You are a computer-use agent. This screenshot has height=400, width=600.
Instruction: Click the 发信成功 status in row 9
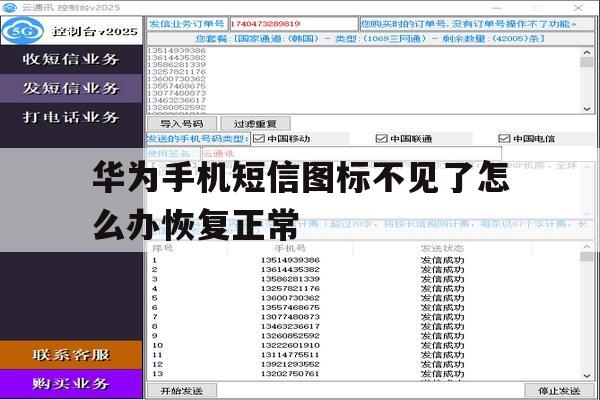[x=442, y=336]
